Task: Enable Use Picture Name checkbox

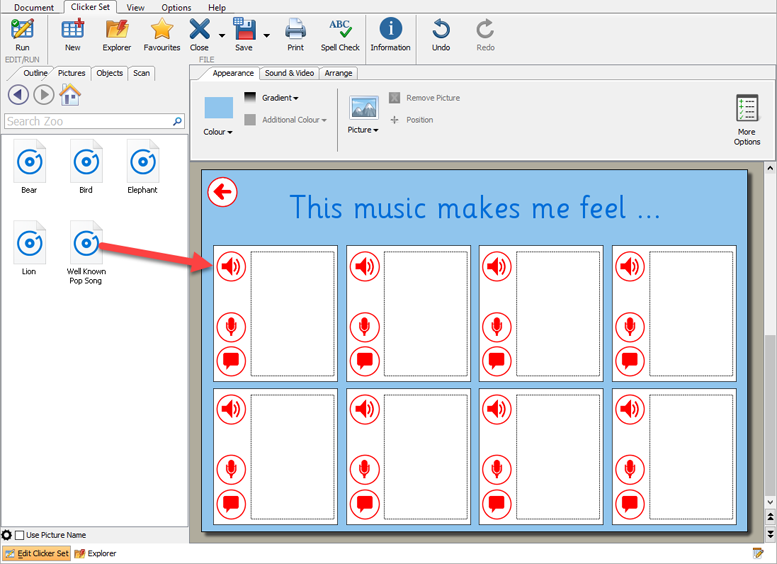Action: pos(20,536)
